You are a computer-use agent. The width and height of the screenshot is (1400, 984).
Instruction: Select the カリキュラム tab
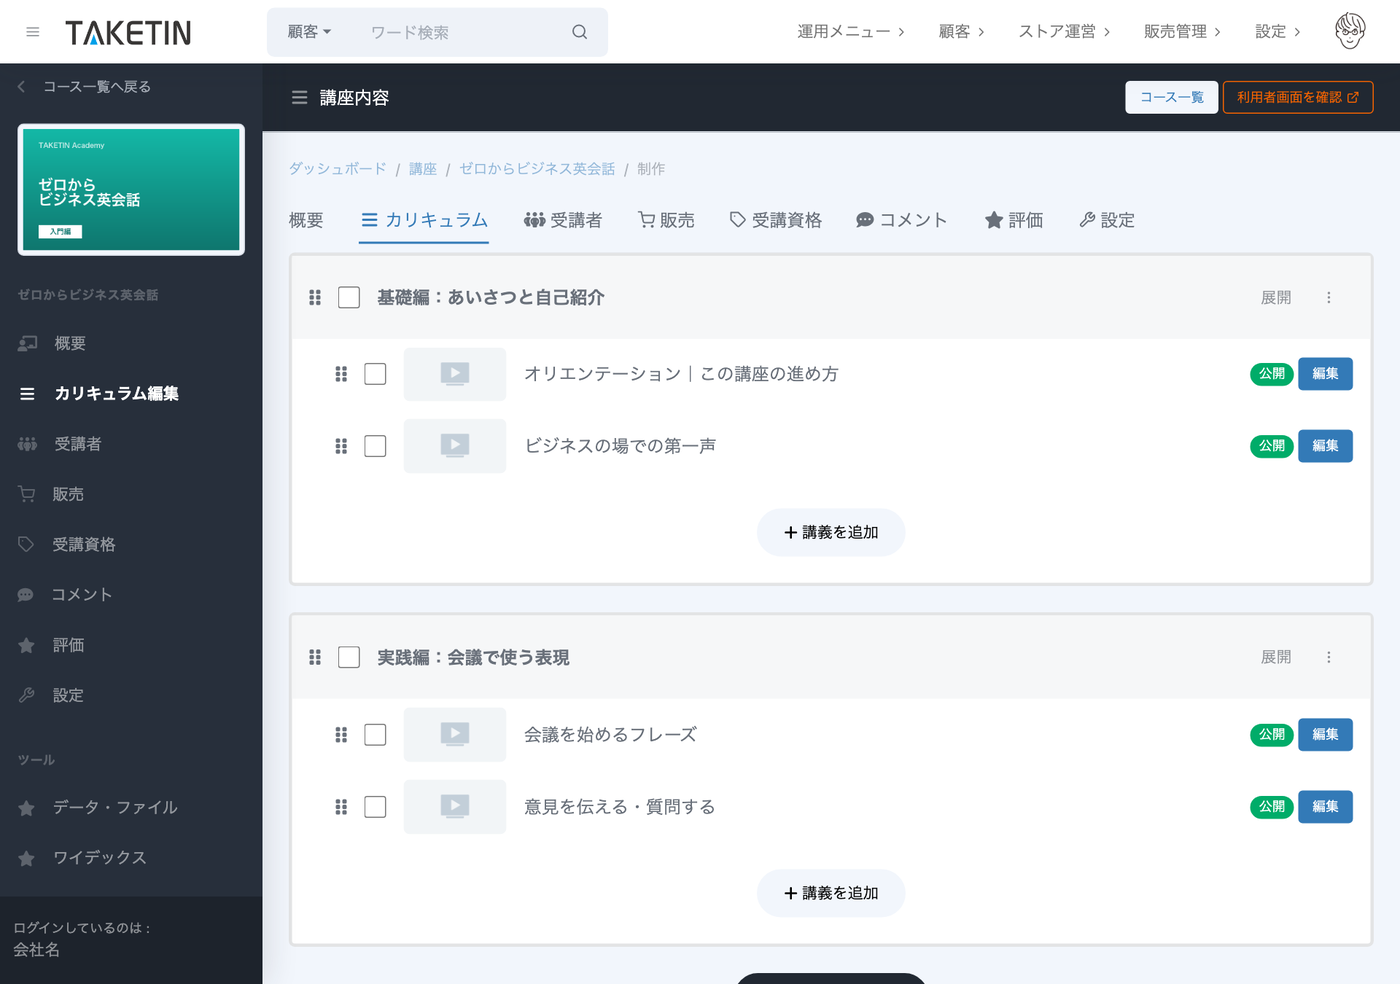click(424, 221)
